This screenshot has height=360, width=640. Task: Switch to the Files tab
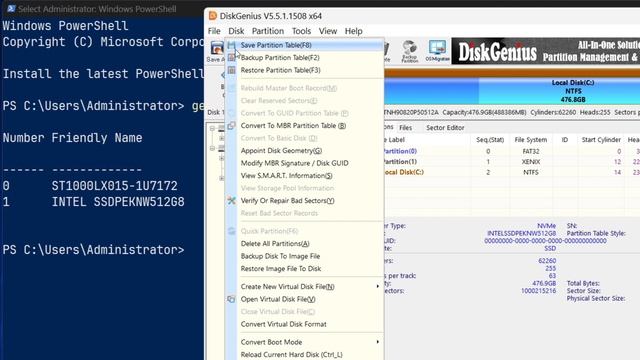(405, 128)
